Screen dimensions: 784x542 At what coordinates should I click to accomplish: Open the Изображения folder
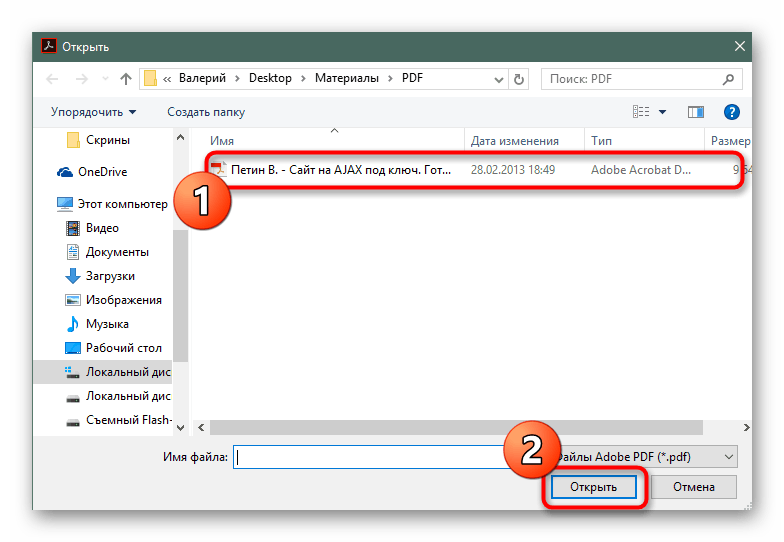pyautogui.click(x=114, y=300)
